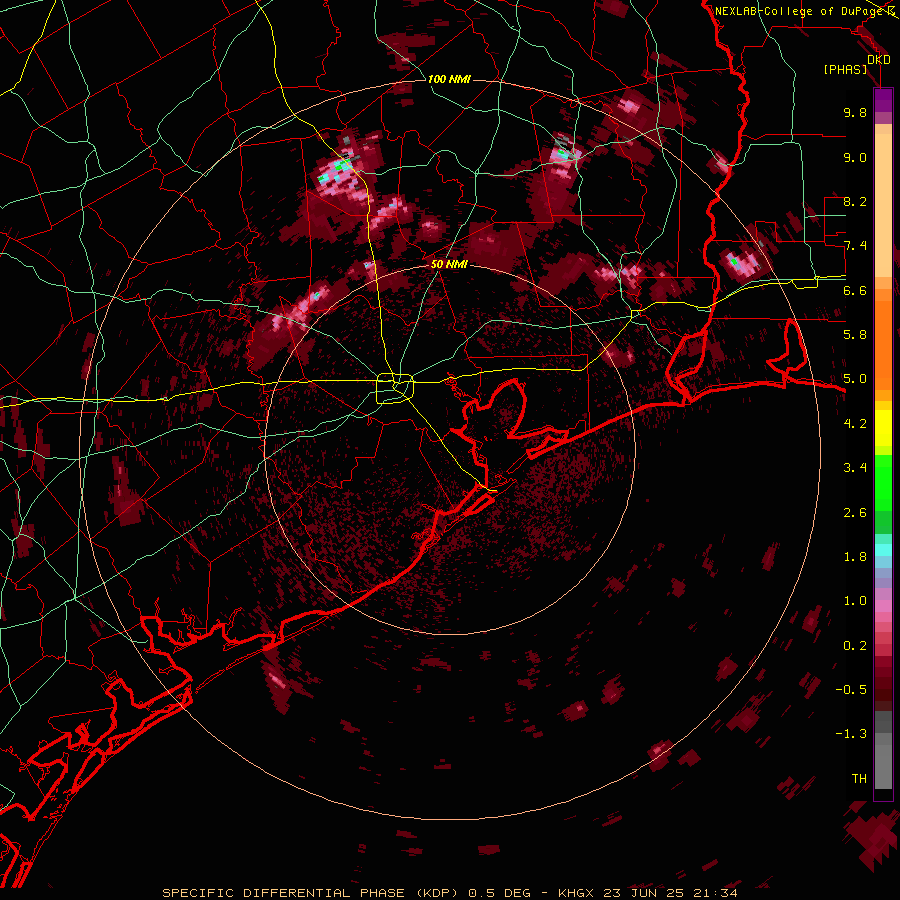900x900 pixels.
Task: Click the 4.2 legend value
Action: [855, 424]
